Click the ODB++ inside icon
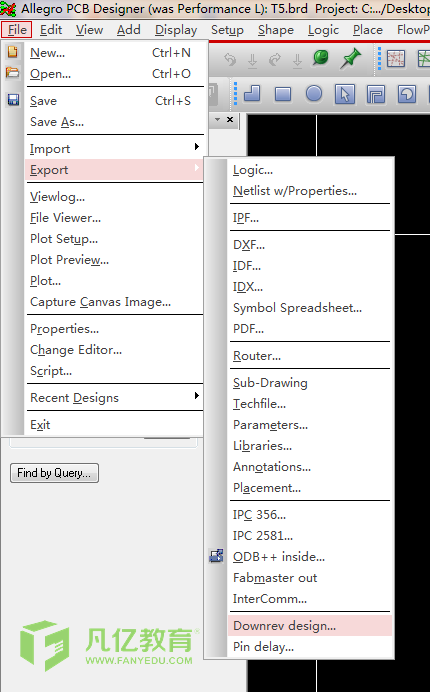The image size is (430, 692). (x=216, y=556)
